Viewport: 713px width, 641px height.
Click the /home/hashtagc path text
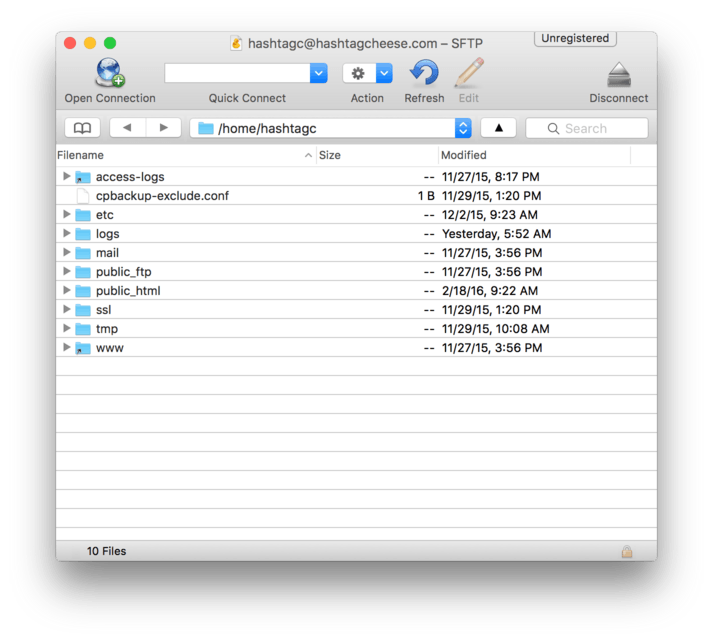(x=267, y=129)
